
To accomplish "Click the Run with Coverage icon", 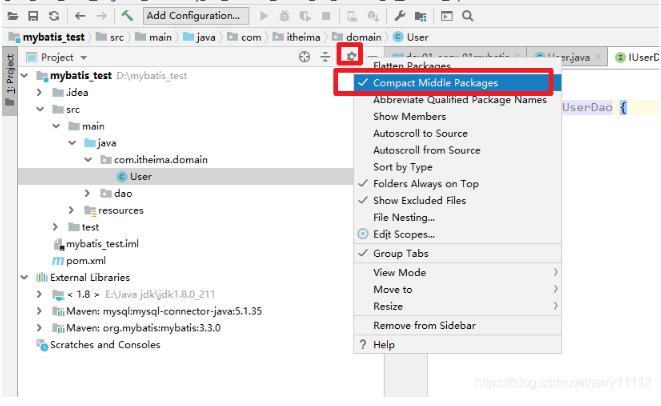I will click(305, 16).
